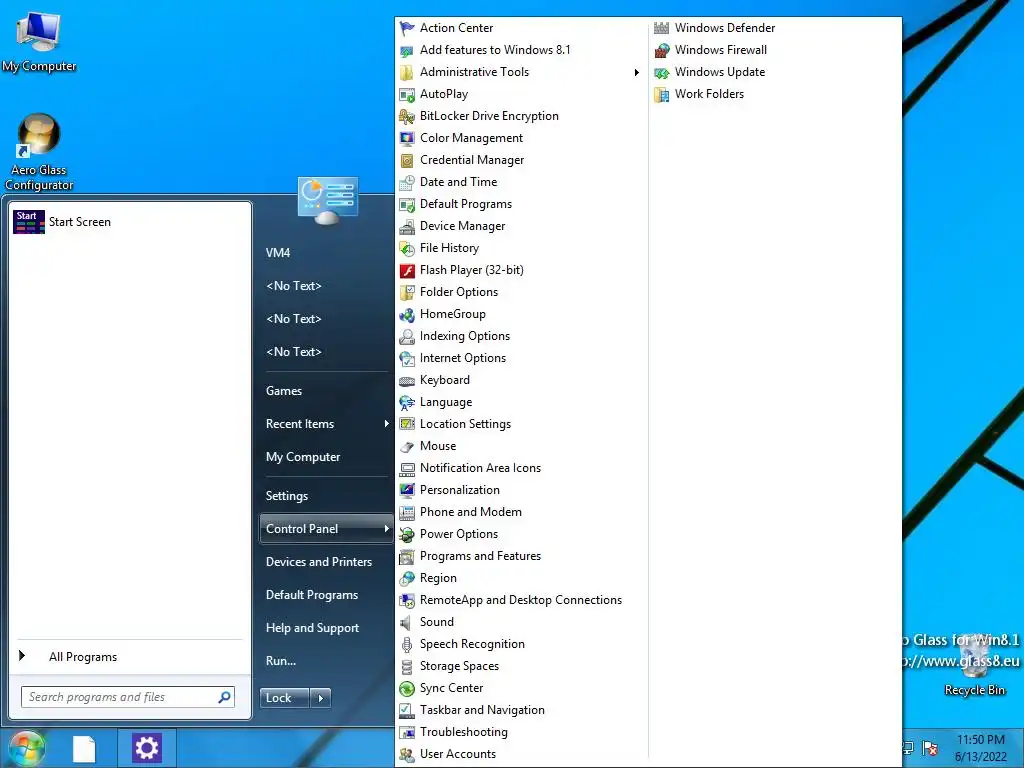
Task: Click the Indexing Options icon
Action: (x=407, y=336)
